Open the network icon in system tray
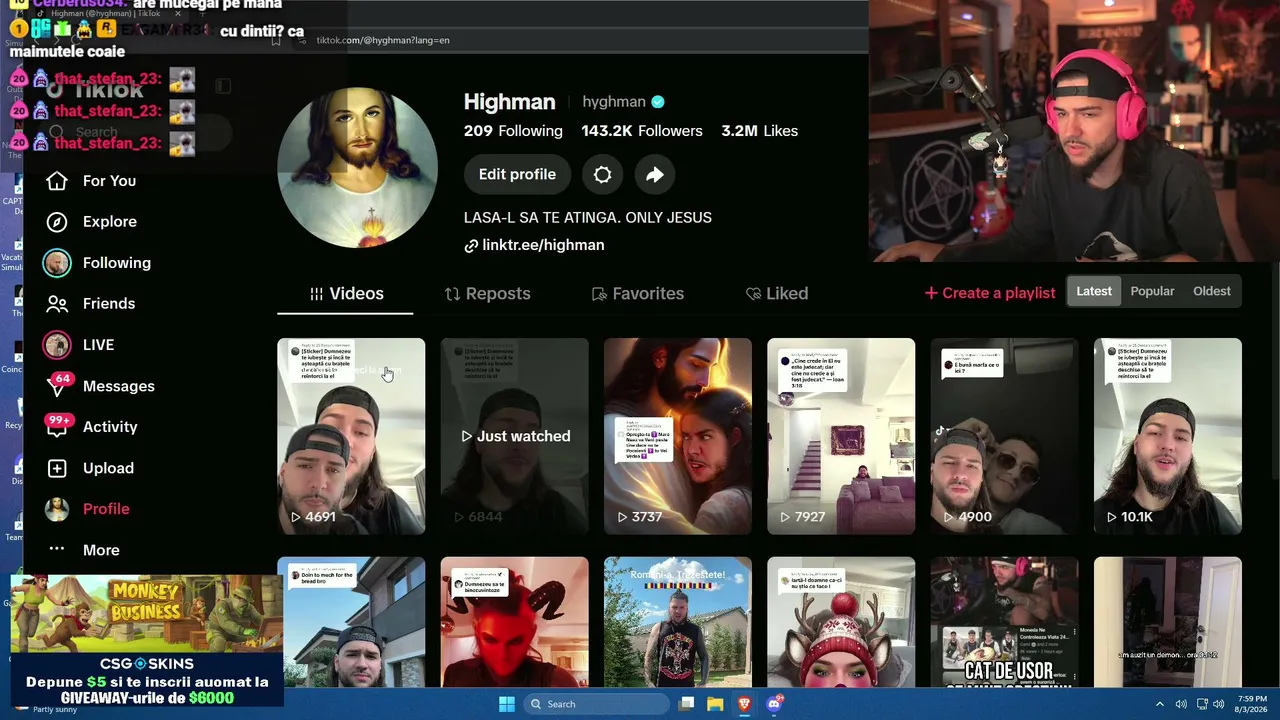Screen dimensions: 1280x720 point(1202,704)
